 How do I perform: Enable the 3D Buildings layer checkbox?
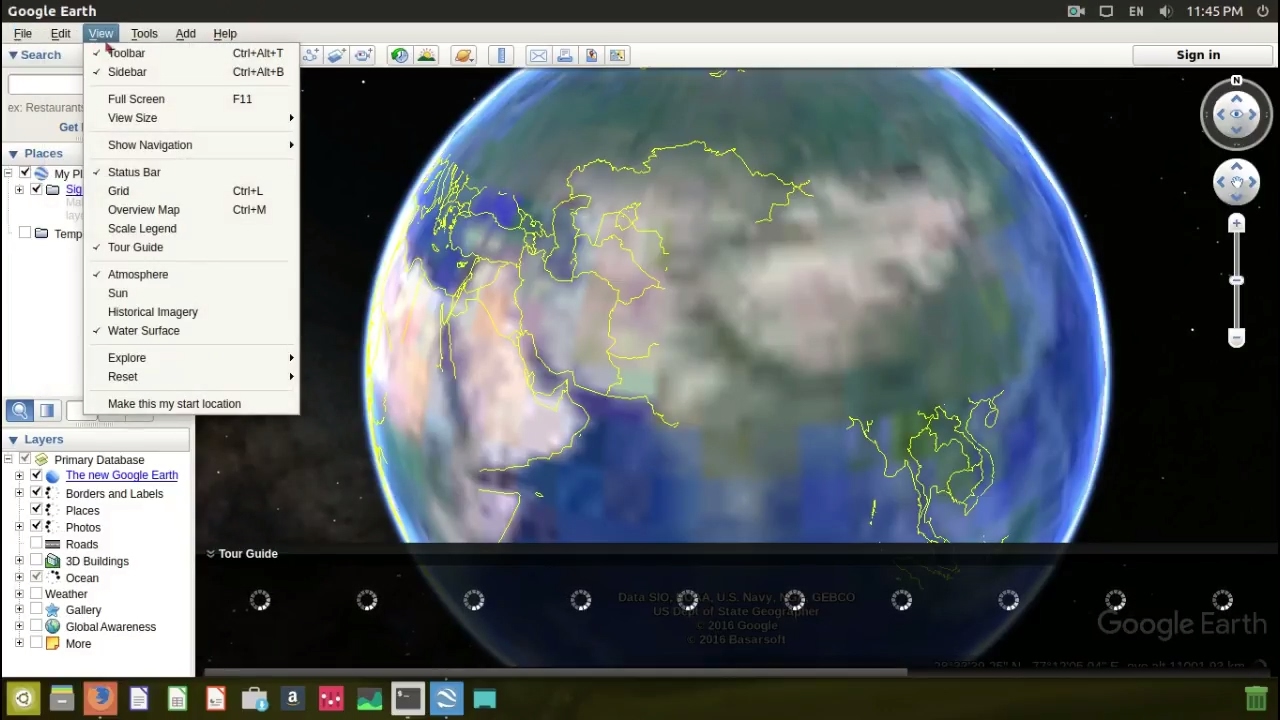[36, 561]
